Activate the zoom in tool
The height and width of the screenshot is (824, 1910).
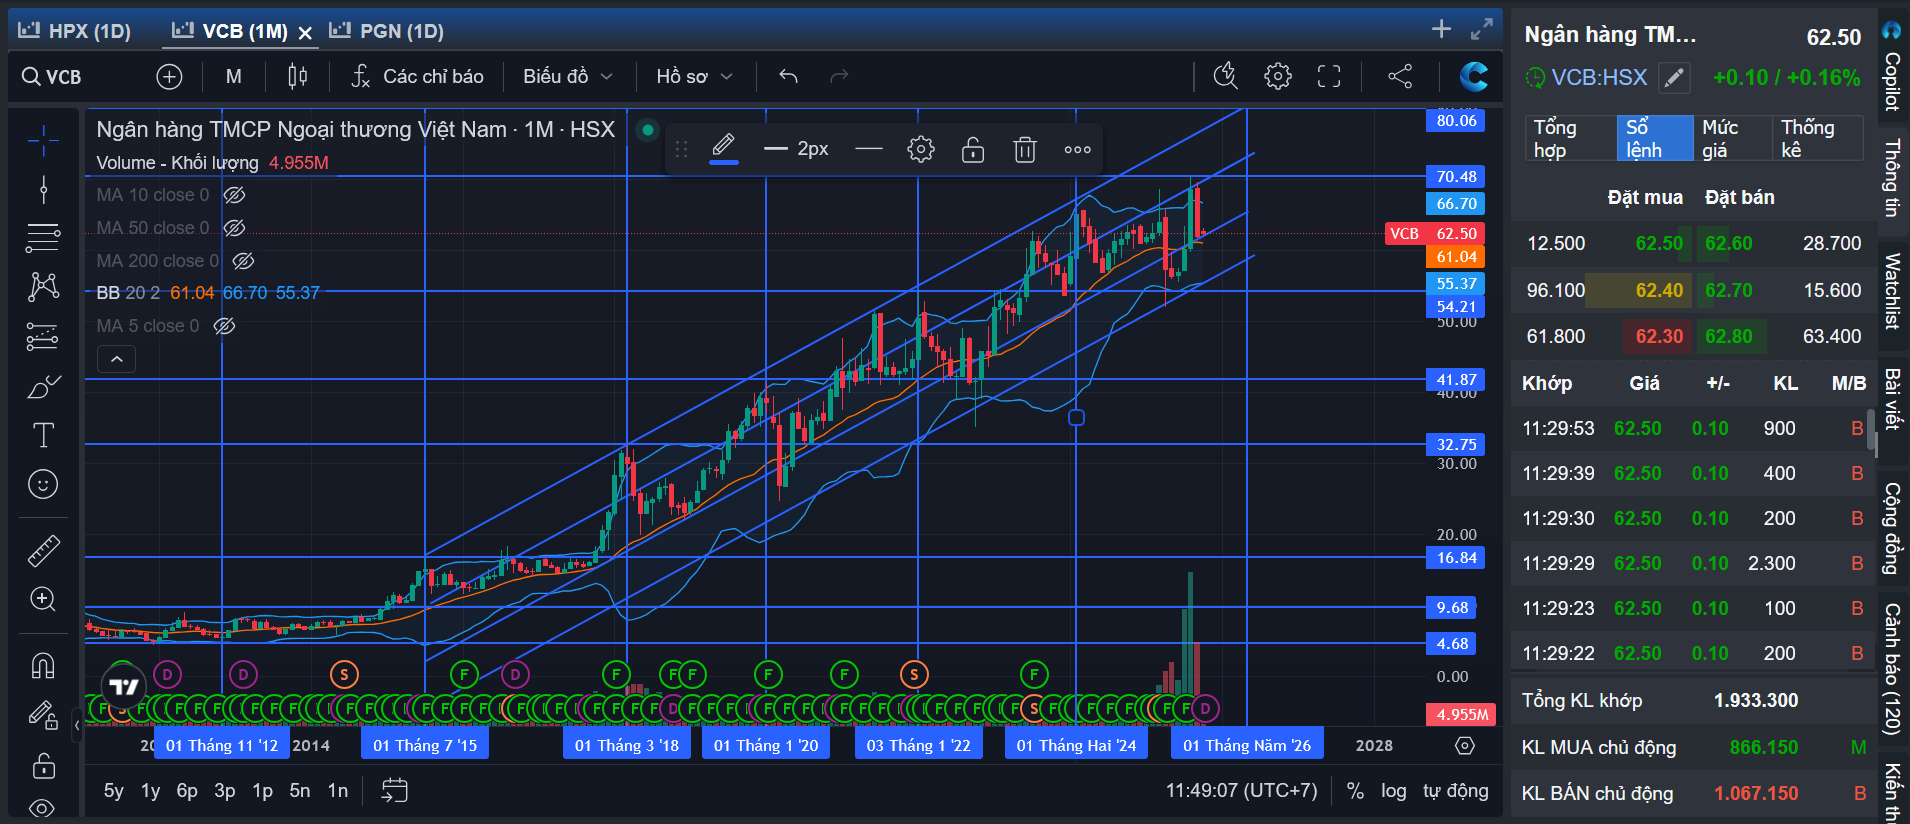pyautogui.click(x=43, y=599)
